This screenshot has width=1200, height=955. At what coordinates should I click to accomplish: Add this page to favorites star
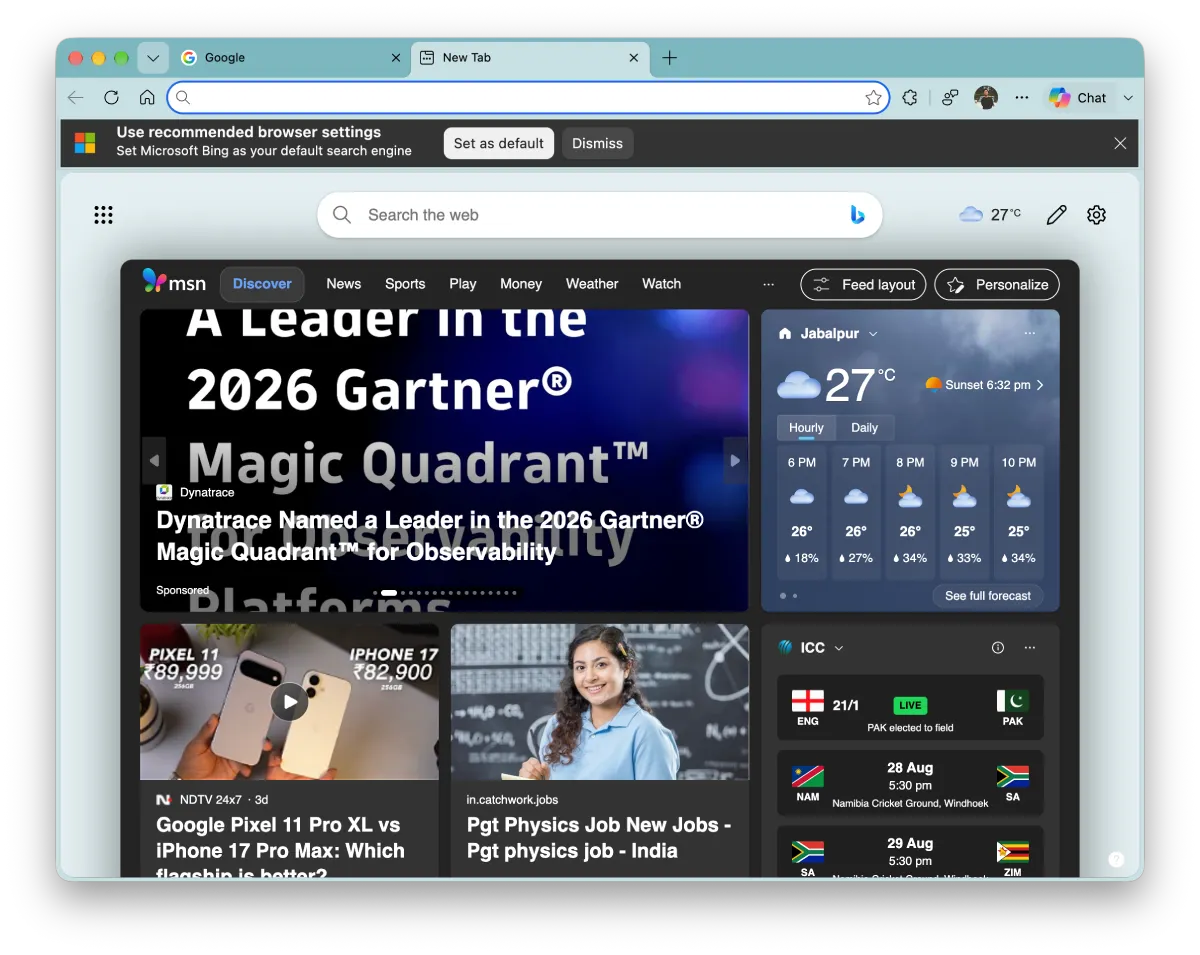(x=873, y=98)
